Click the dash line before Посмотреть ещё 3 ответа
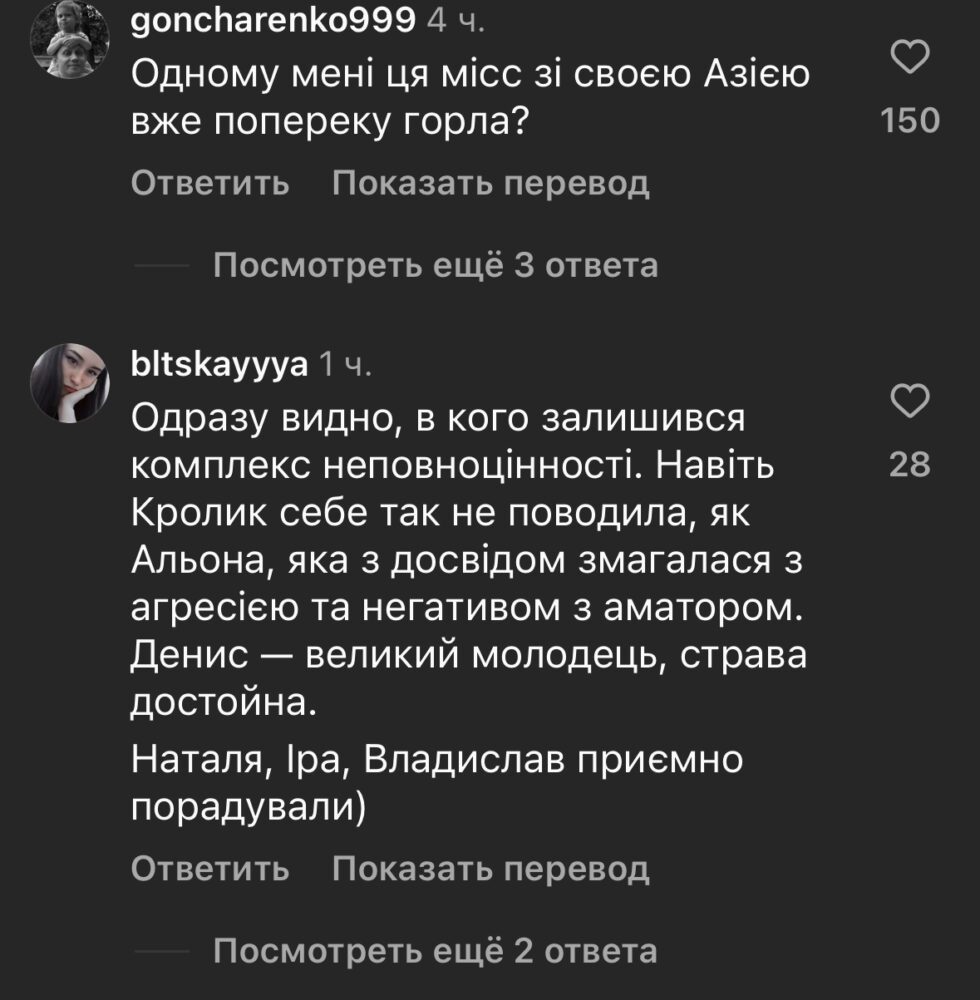Viewport: 980px width, 1000px height. click(160, 266)
